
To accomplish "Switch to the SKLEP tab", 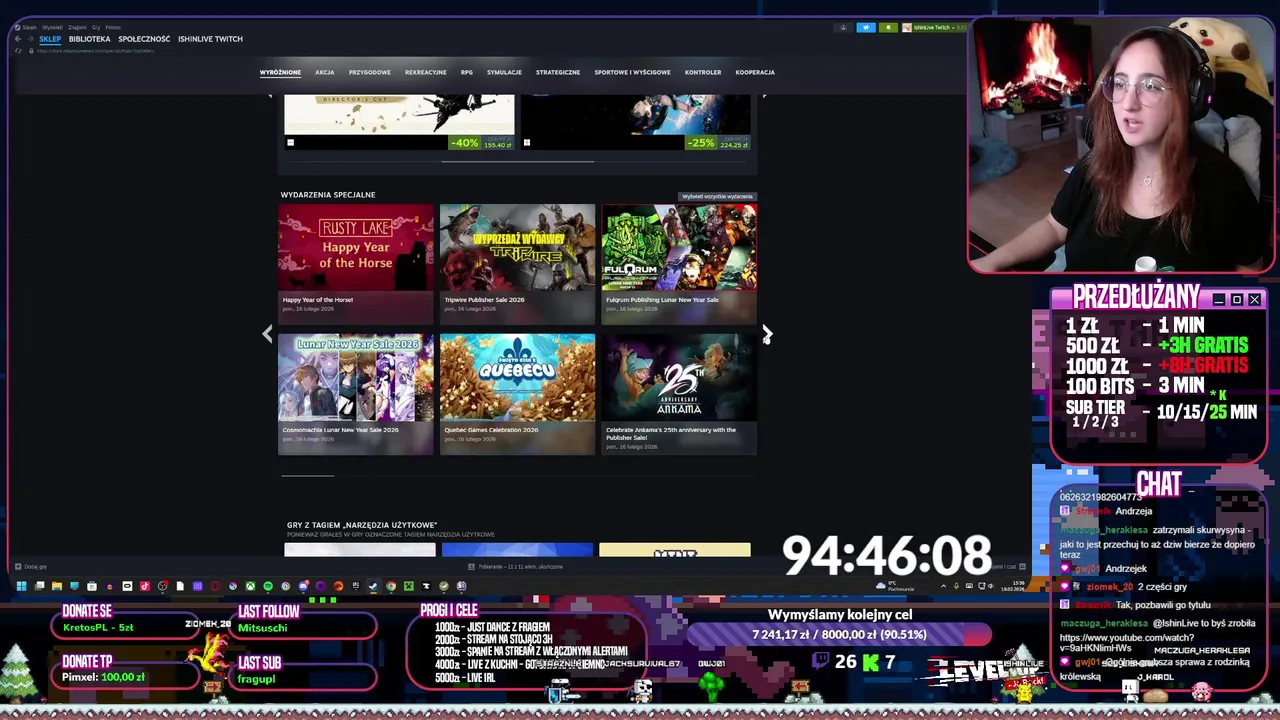I will 50,39.
